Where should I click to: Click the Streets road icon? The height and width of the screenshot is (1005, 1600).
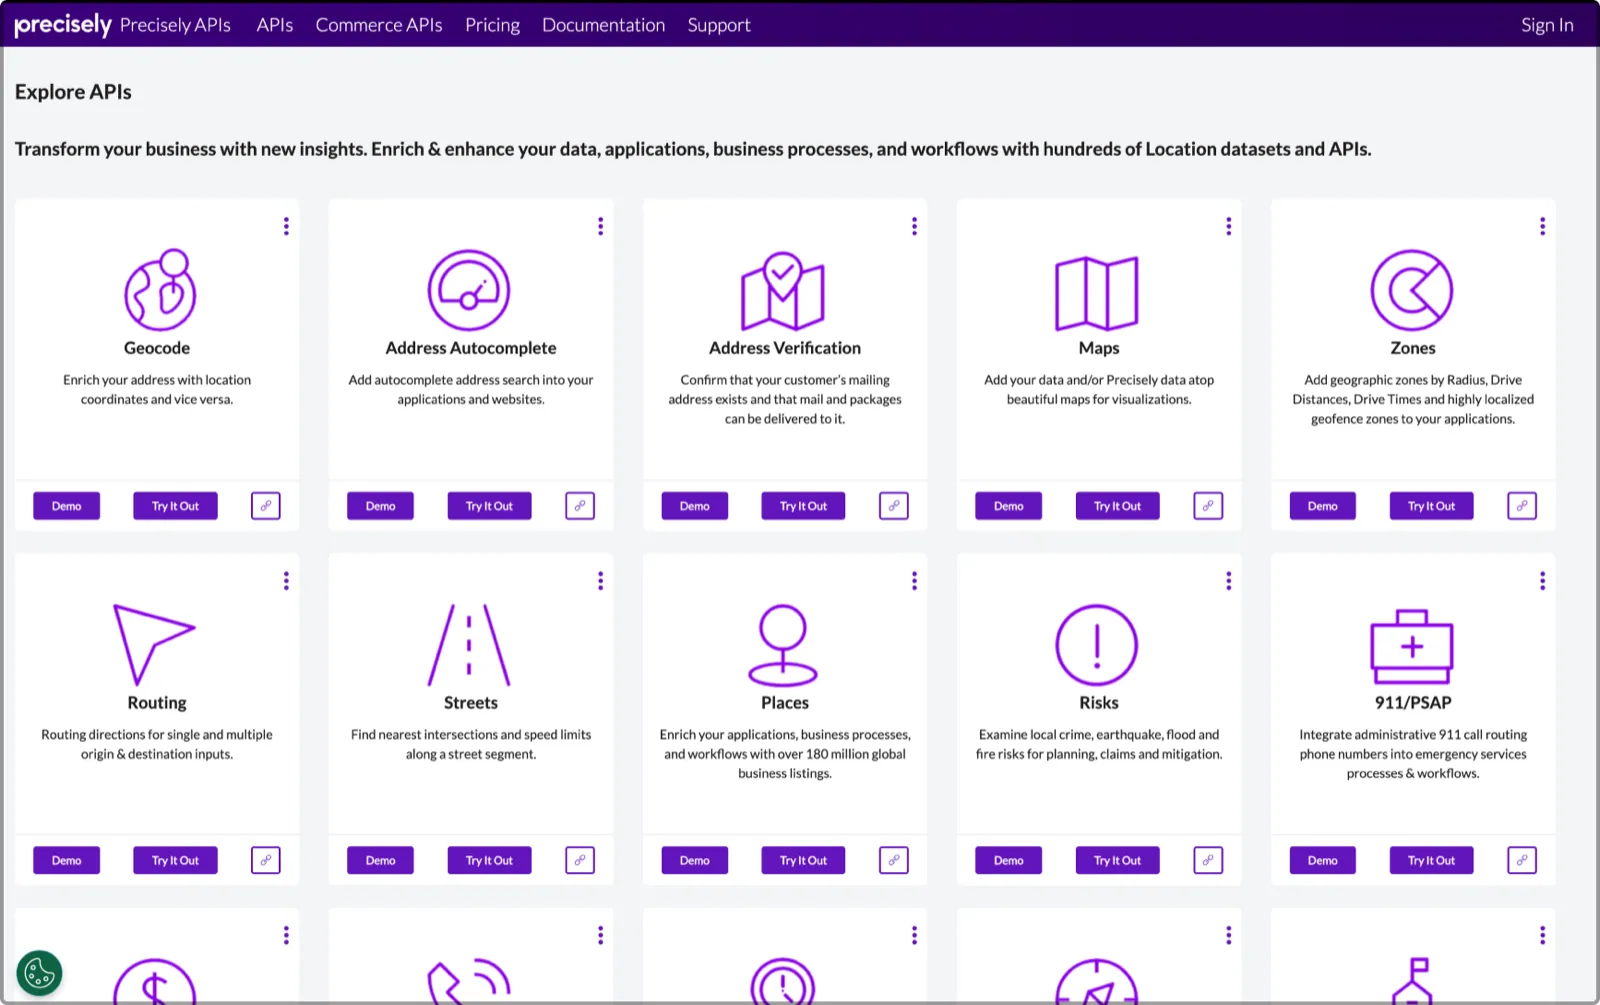click(469, 645)
